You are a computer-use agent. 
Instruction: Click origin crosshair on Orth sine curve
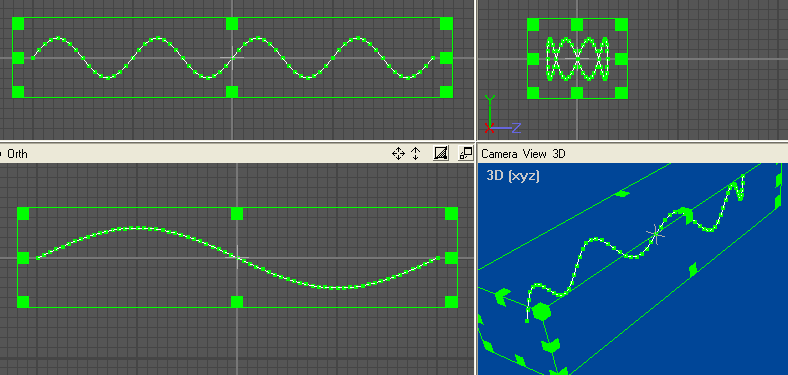point(238,258)
